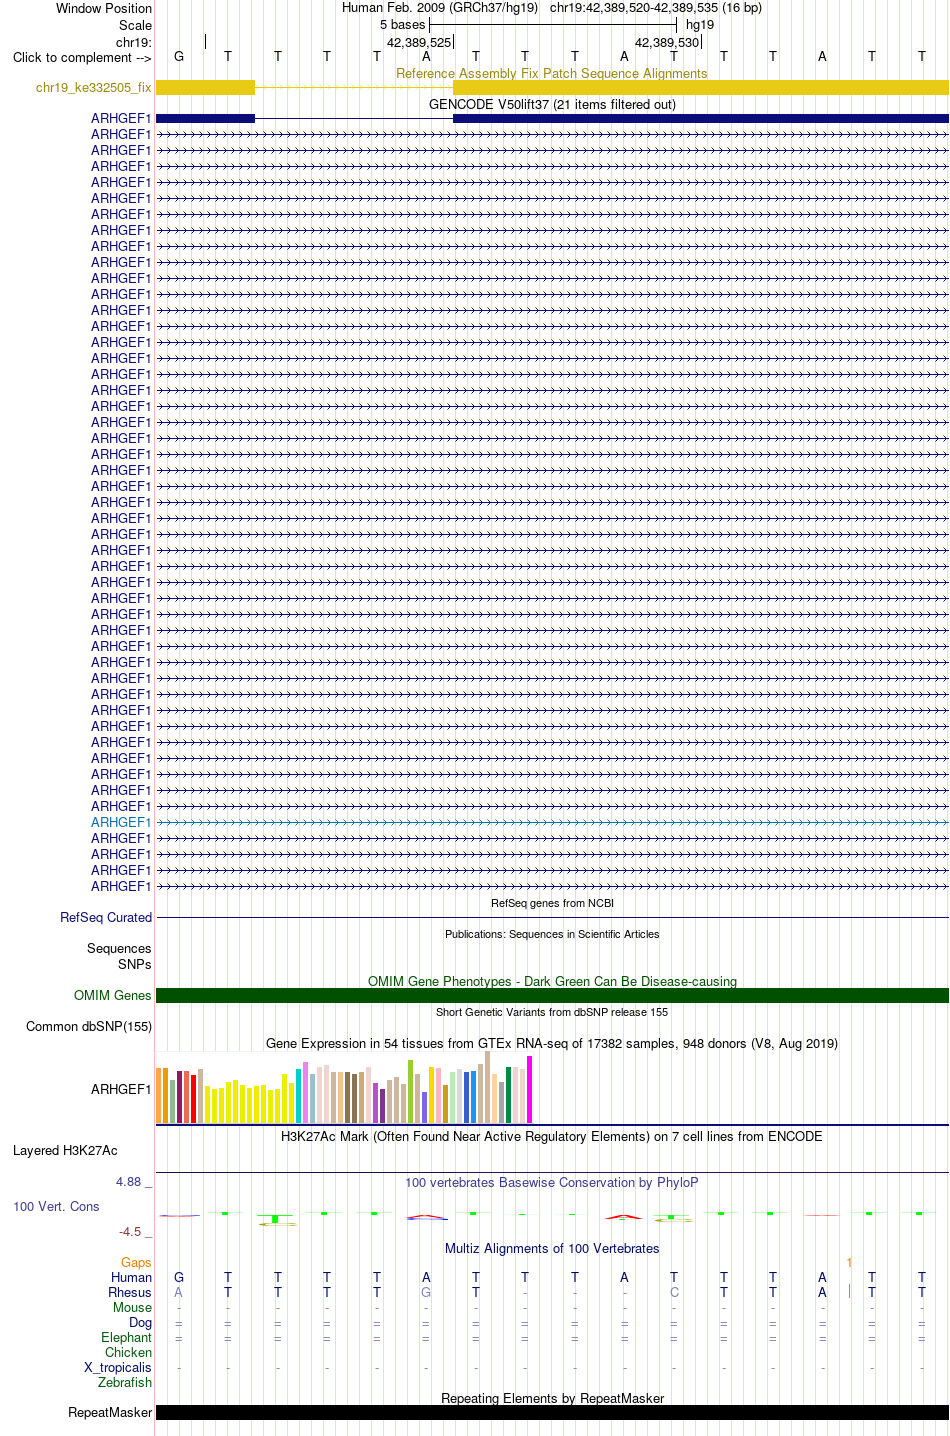950x1436 pixels.
Task: Select the Window Position label
Action: pyautogui.click(x=104, y=8)
